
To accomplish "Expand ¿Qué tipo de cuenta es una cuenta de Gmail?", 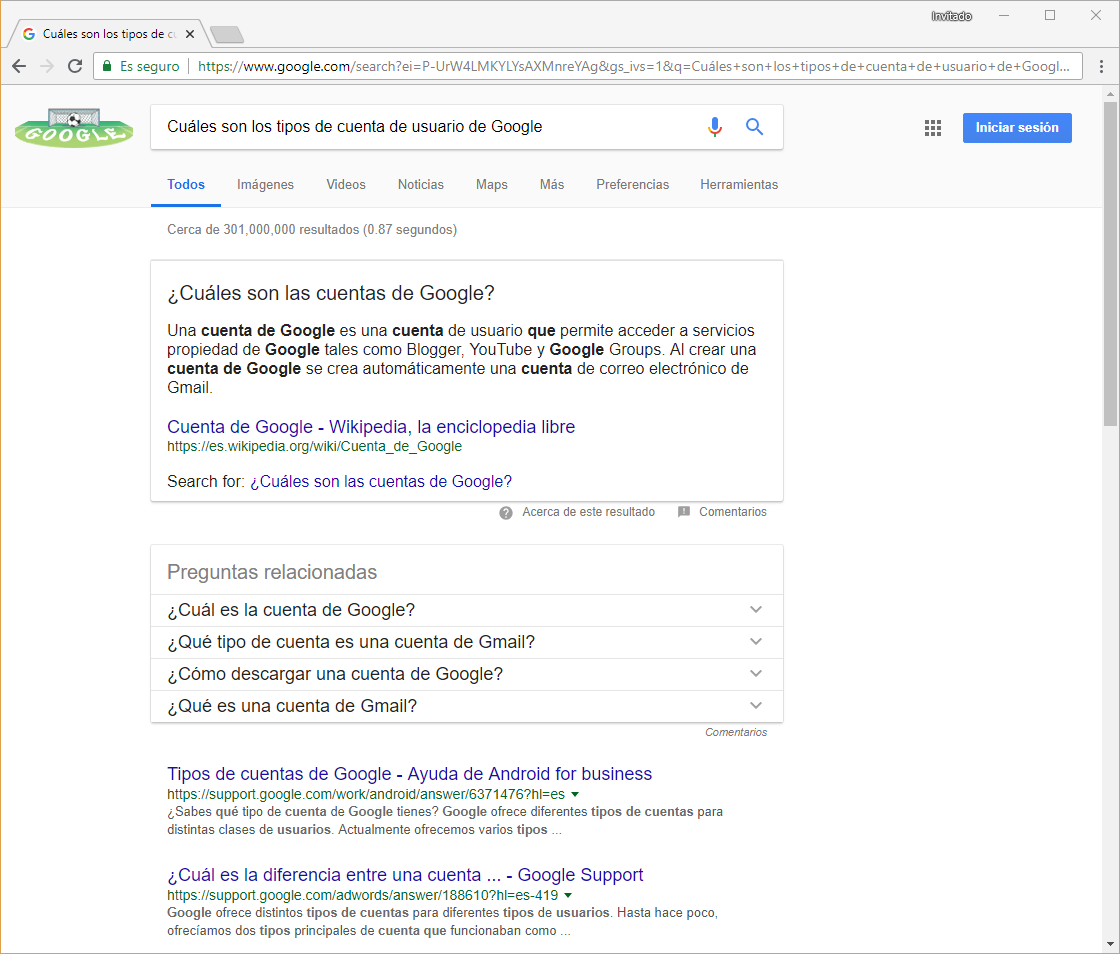I will click(x=467, y=643).
